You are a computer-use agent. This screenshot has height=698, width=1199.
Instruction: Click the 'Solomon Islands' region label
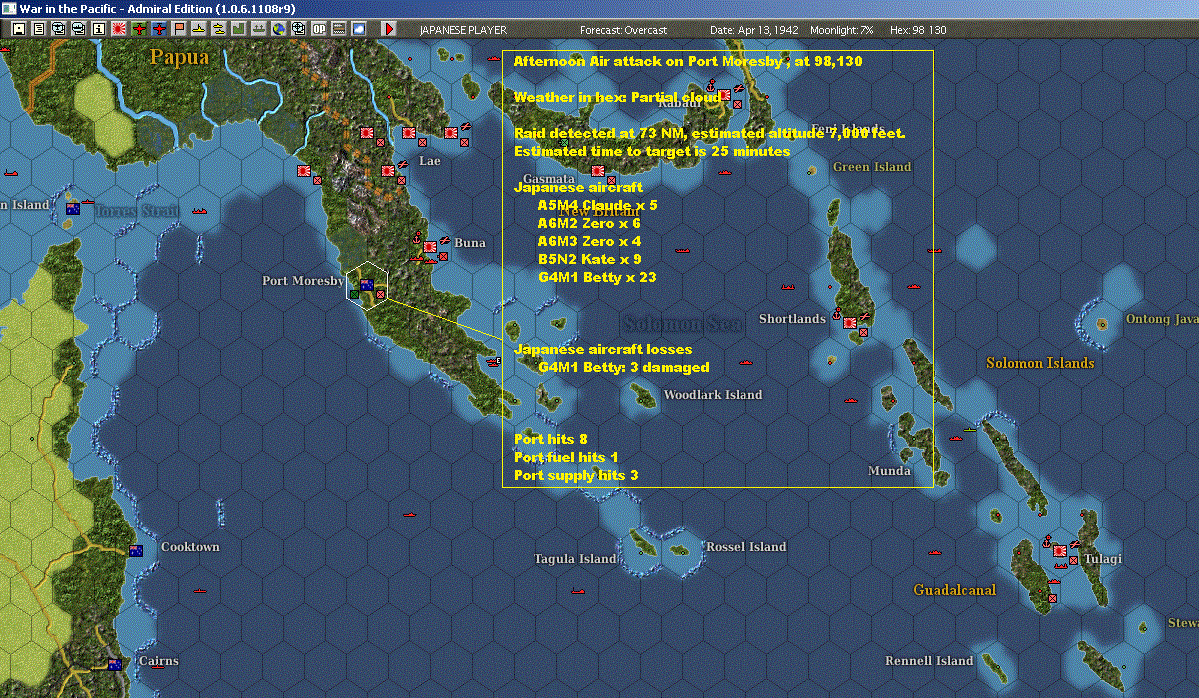click(1040, 363)
